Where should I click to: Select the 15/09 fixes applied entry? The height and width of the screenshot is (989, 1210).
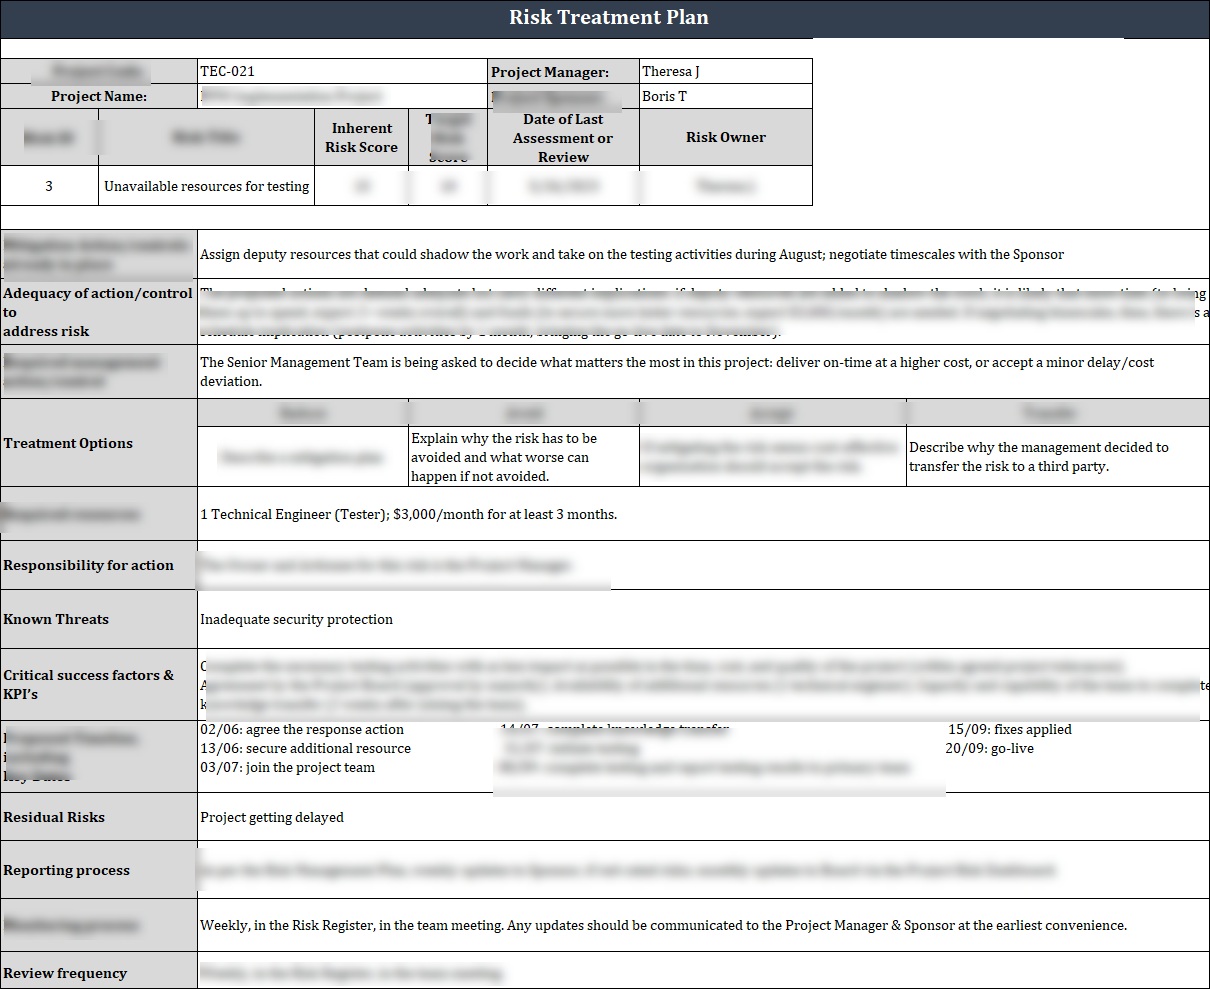click(1010, 729)
